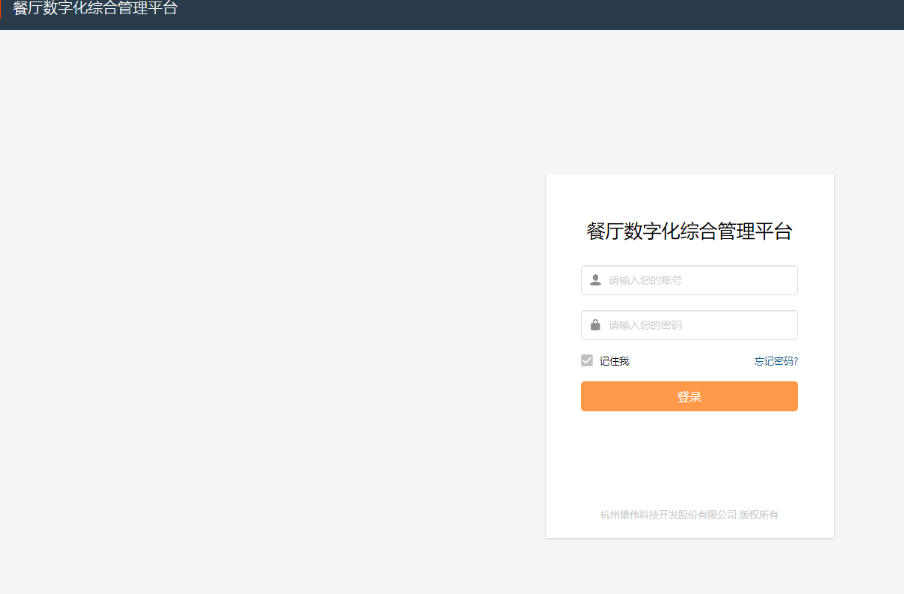Click the grey background below login card
Image resolution: width=904 pixels, height=594 pixels.
tap(689, 566)
